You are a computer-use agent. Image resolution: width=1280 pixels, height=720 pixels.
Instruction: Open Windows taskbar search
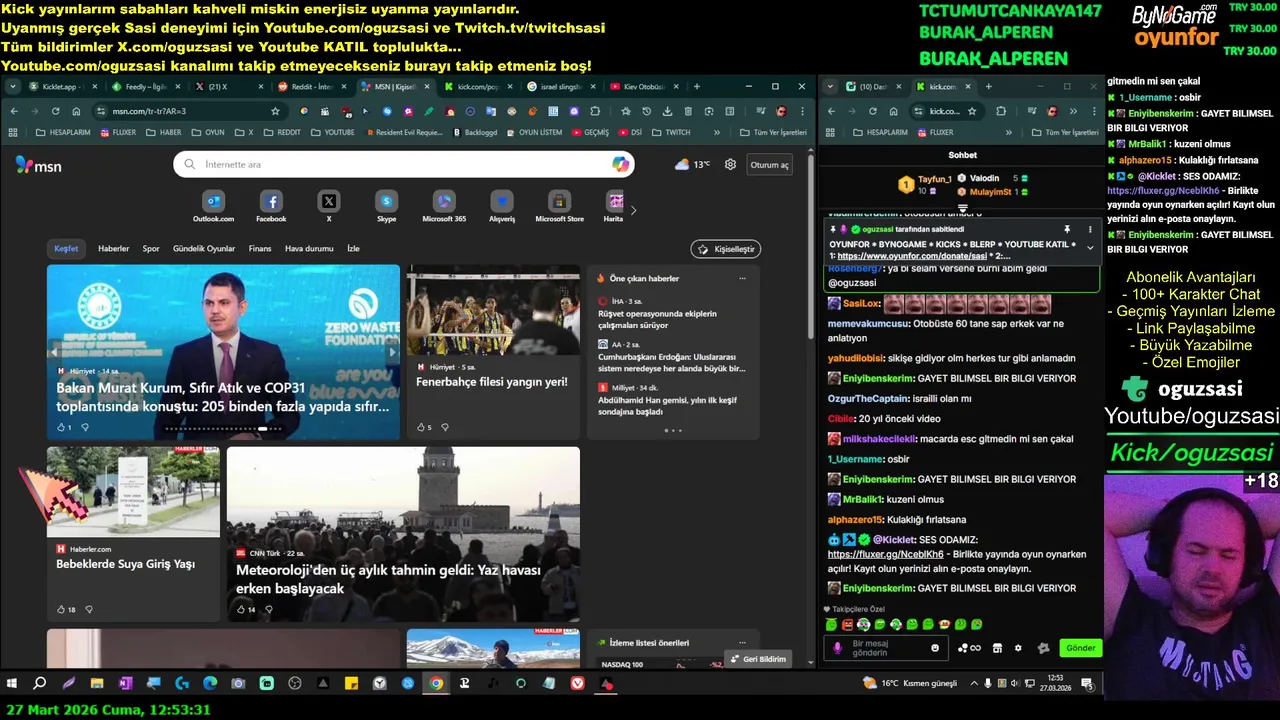[40, 683]
